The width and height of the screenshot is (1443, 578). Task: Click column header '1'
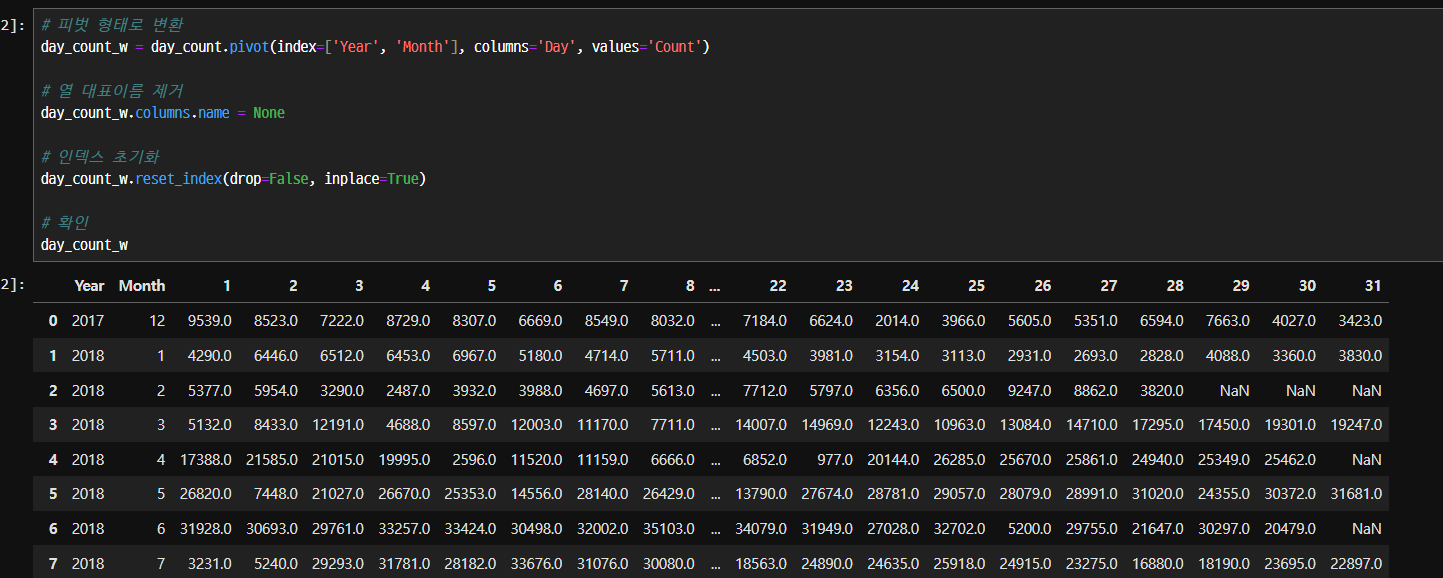[227, 286]
